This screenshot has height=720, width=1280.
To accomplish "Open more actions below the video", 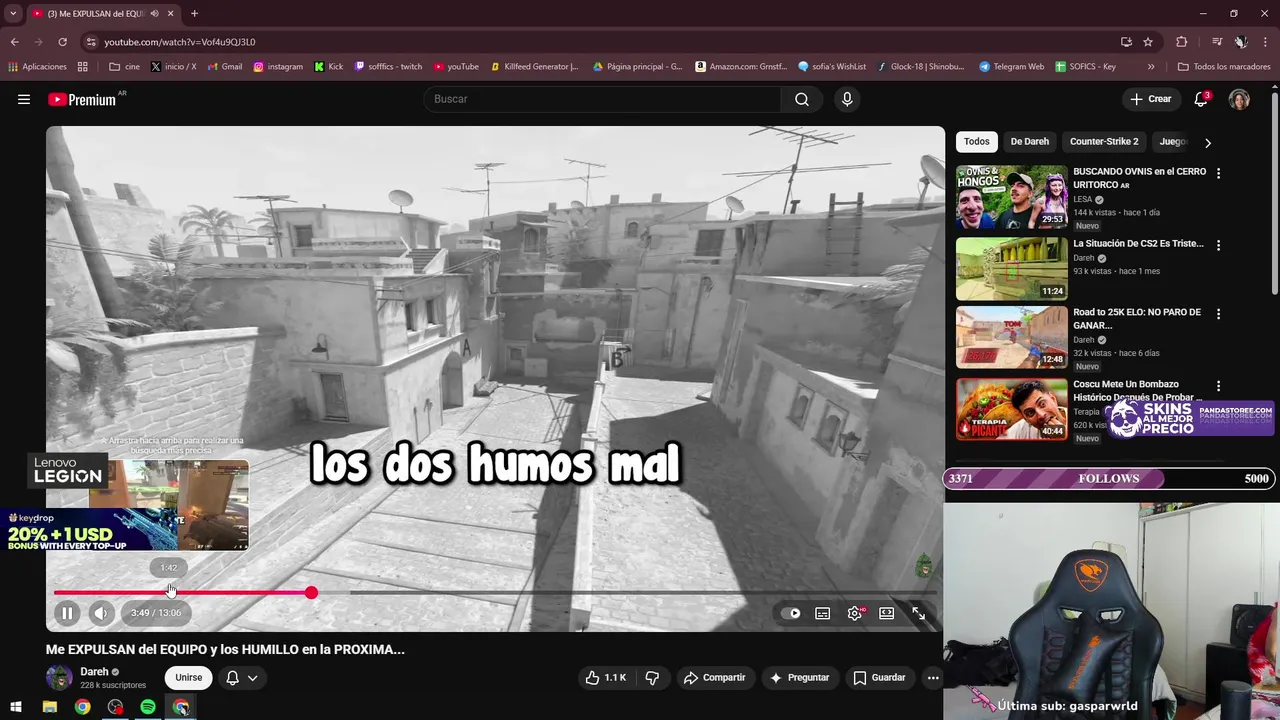I will [x=933, y=678].
